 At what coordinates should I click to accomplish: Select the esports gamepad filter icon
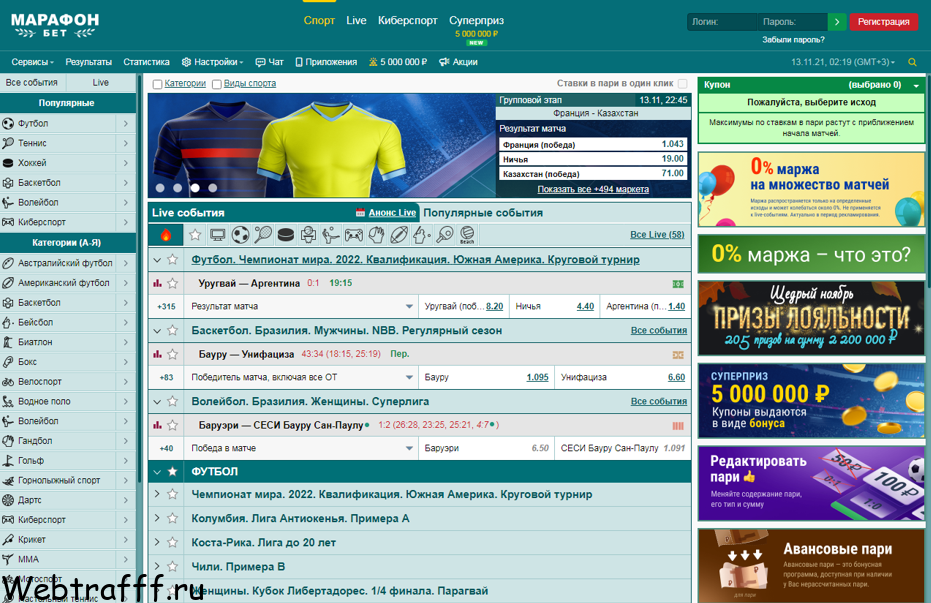coord(353,236)
